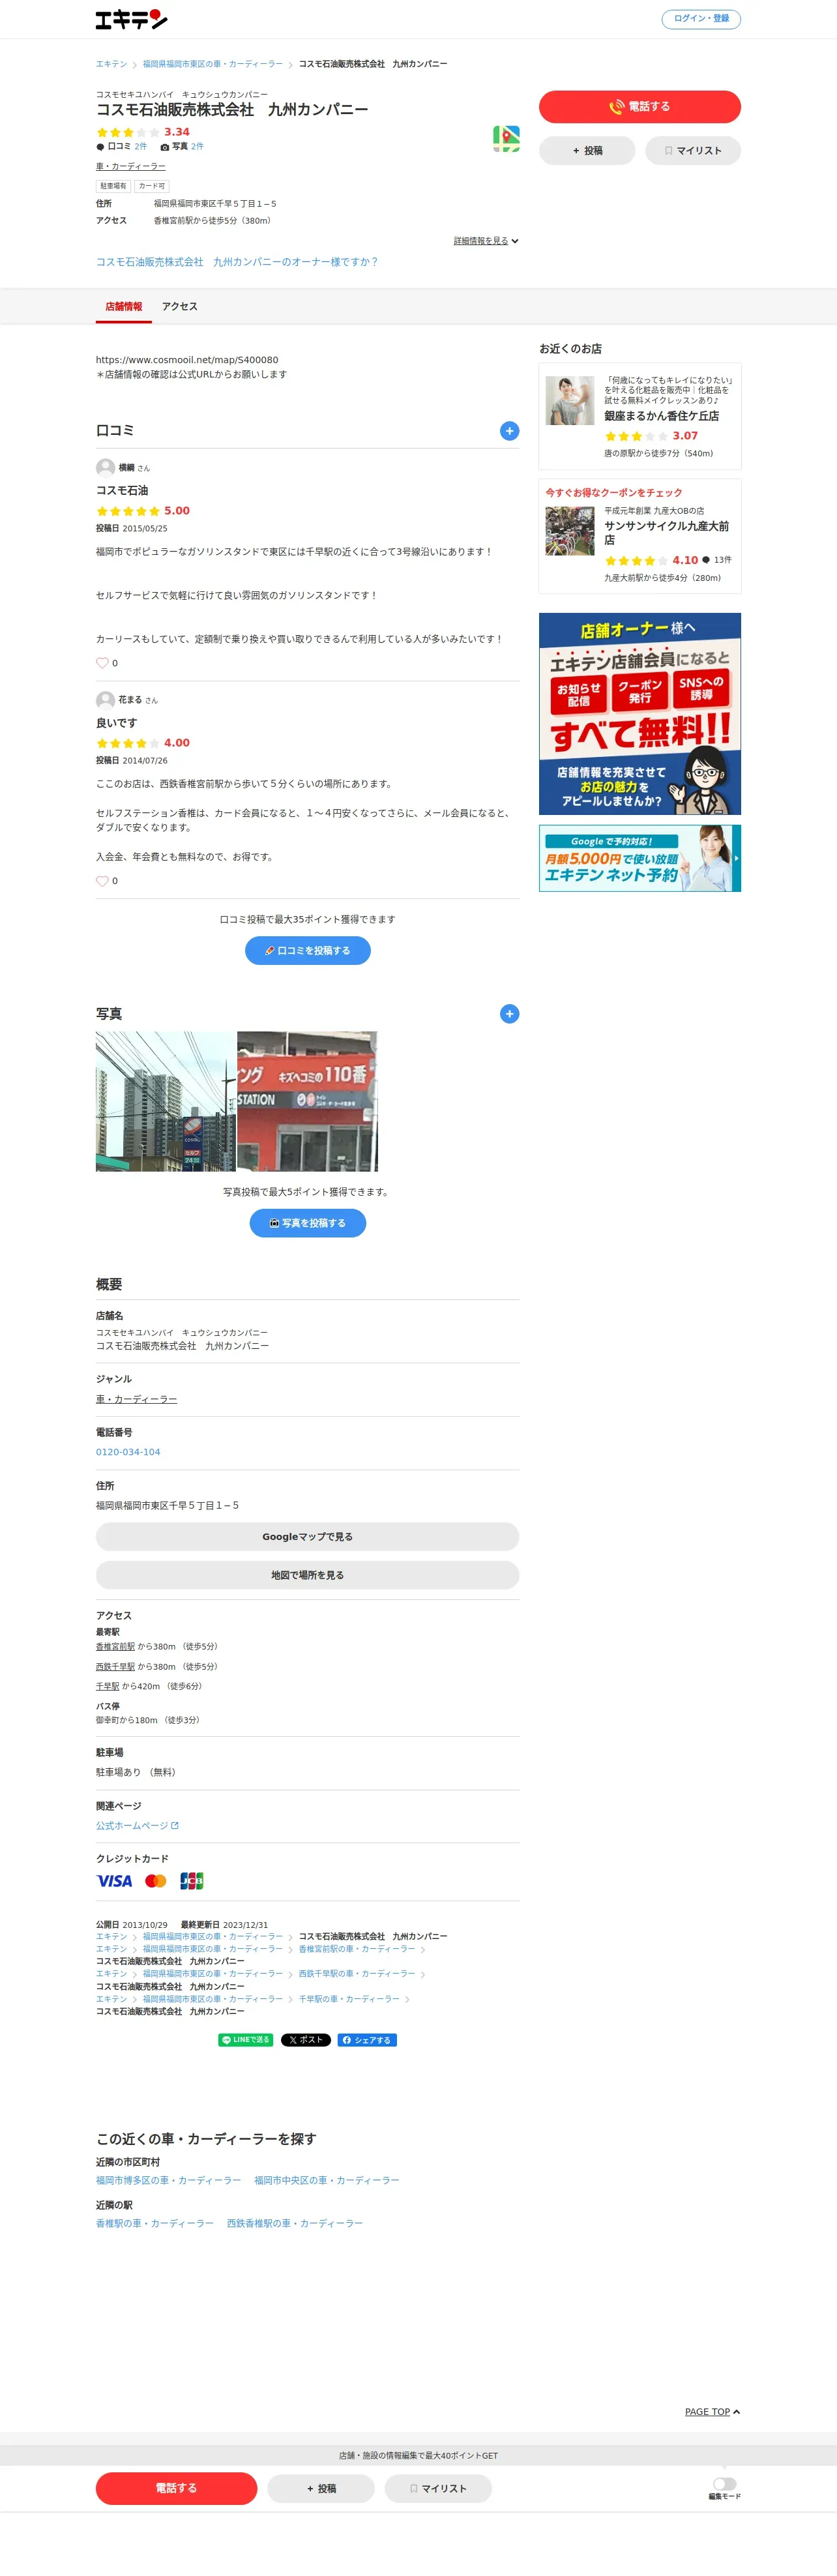This screenshot has height=2576, width=837.
Task: Click 口コミを投稿する button
Action: (x=308, y=951)
